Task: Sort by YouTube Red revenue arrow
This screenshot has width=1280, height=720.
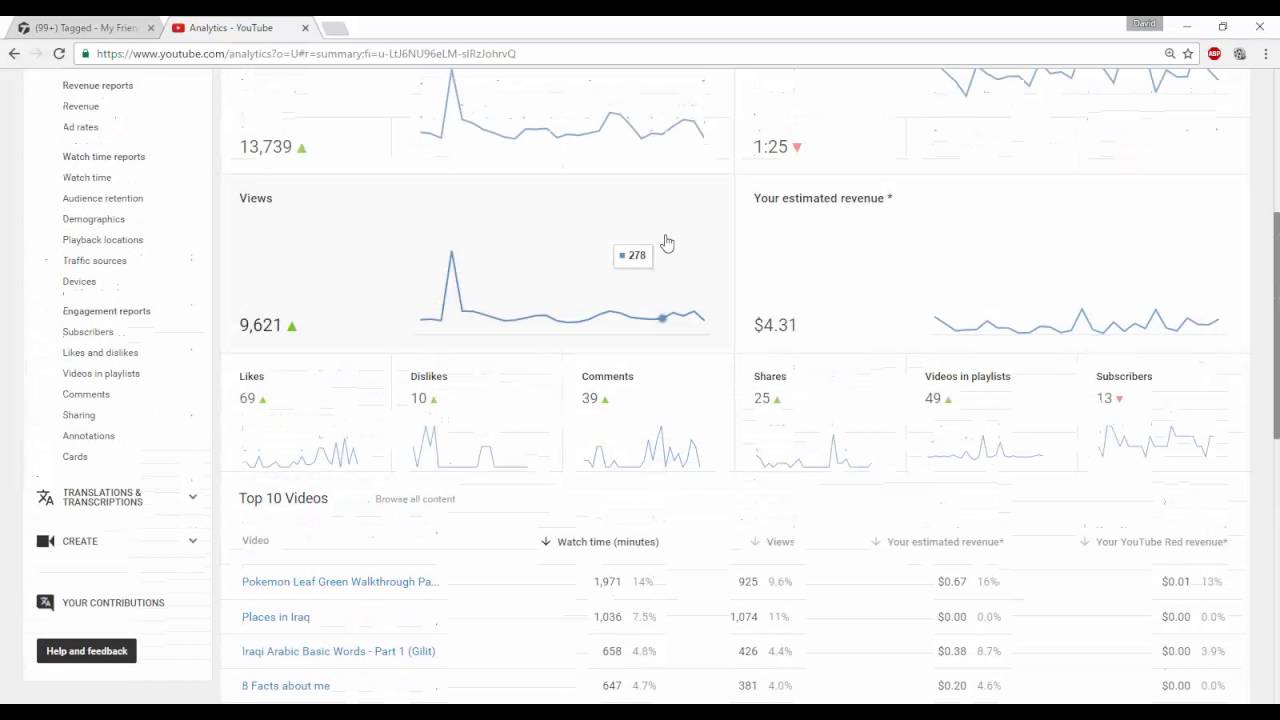Action: point(1085,542)
